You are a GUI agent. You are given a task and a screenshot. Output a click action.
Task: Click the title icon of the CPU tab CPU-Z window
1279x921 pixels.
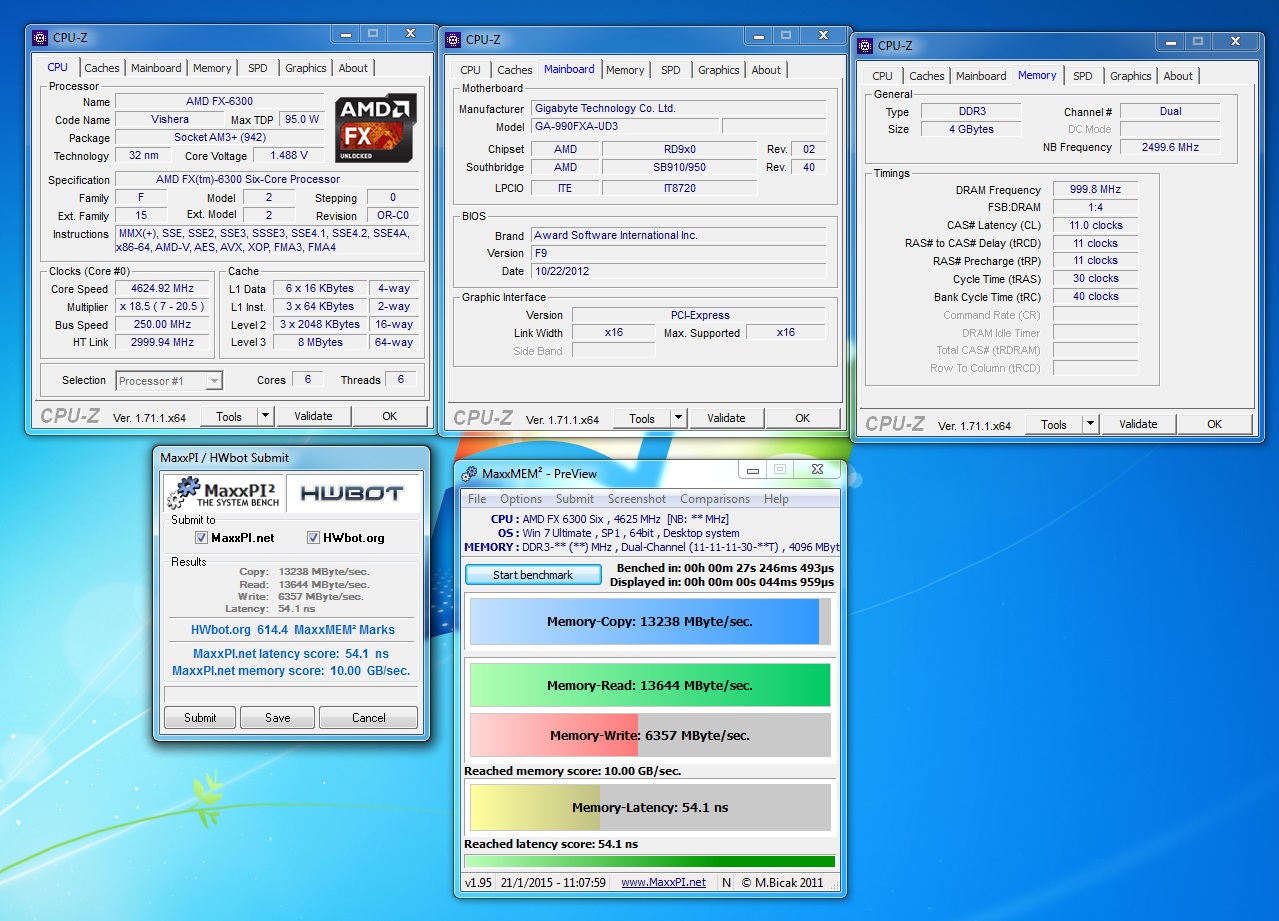pos(40,38)
